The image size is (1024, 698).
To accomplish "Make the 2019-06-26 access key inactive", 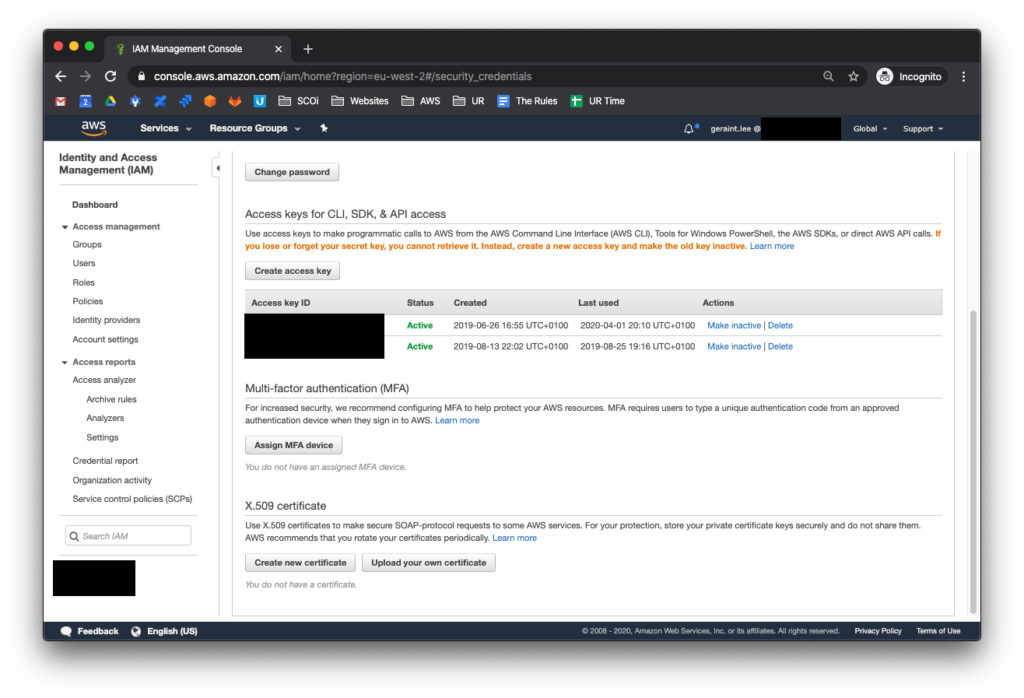I will pos(734,326).
